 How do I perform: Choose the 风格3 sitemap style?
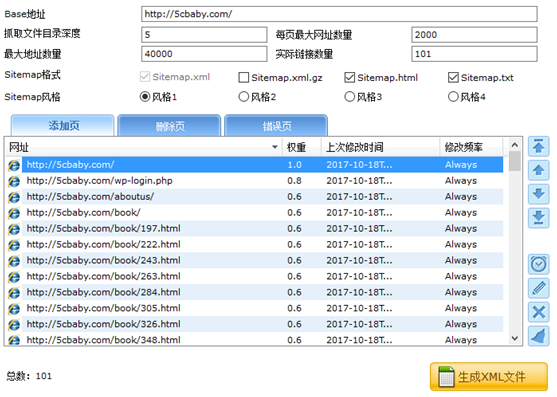(x=350, y=97)
